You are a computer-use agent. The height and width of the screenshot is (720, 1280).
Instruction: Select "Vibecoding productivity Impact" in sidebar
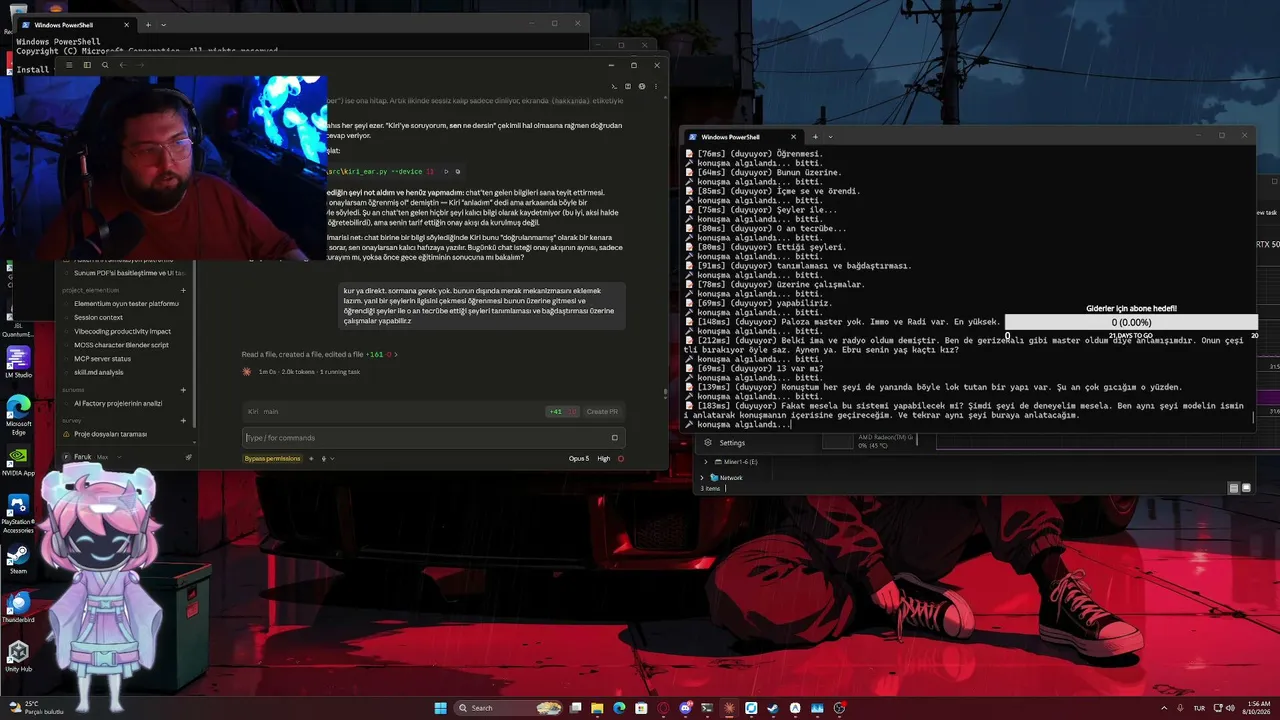coord(126,331)
